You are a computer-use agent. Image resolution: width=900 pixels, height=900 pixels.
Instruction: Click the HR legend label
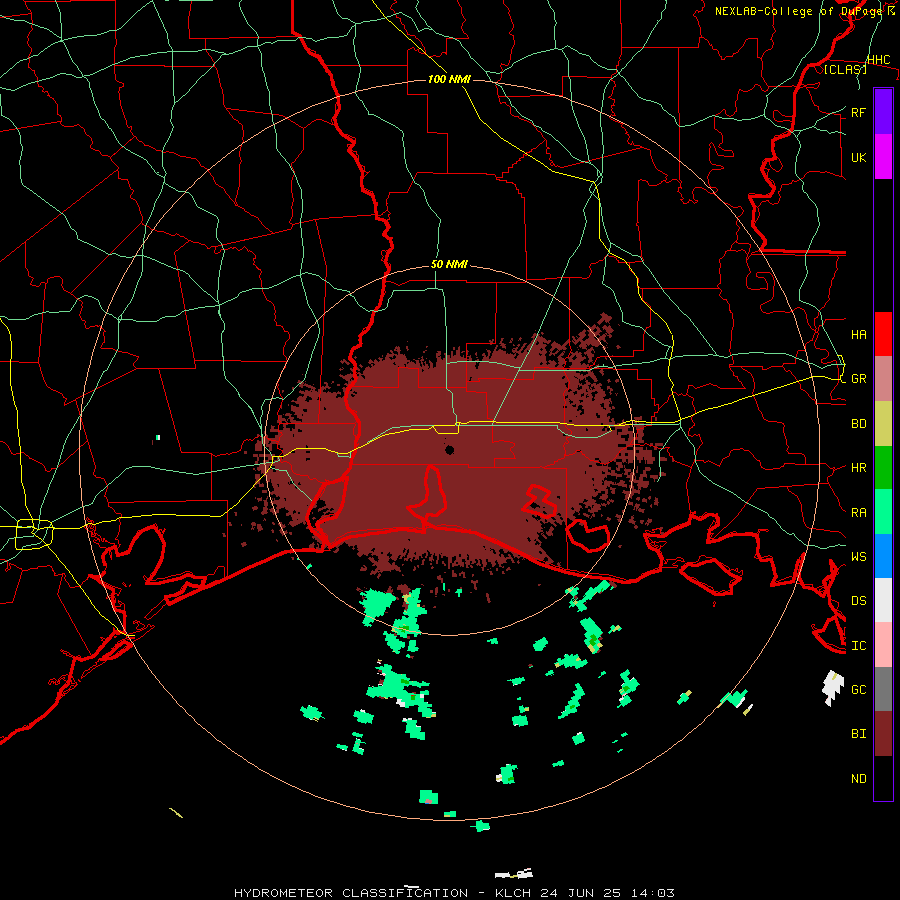point(858,468)
